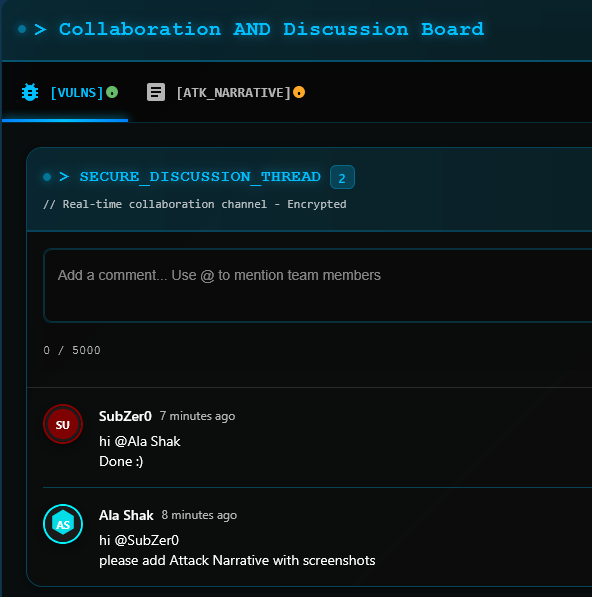Image resolution: width=592 pixels, height=597 pixels.
Task: Click the SubZer0 author name
Action: click(125, 416)
